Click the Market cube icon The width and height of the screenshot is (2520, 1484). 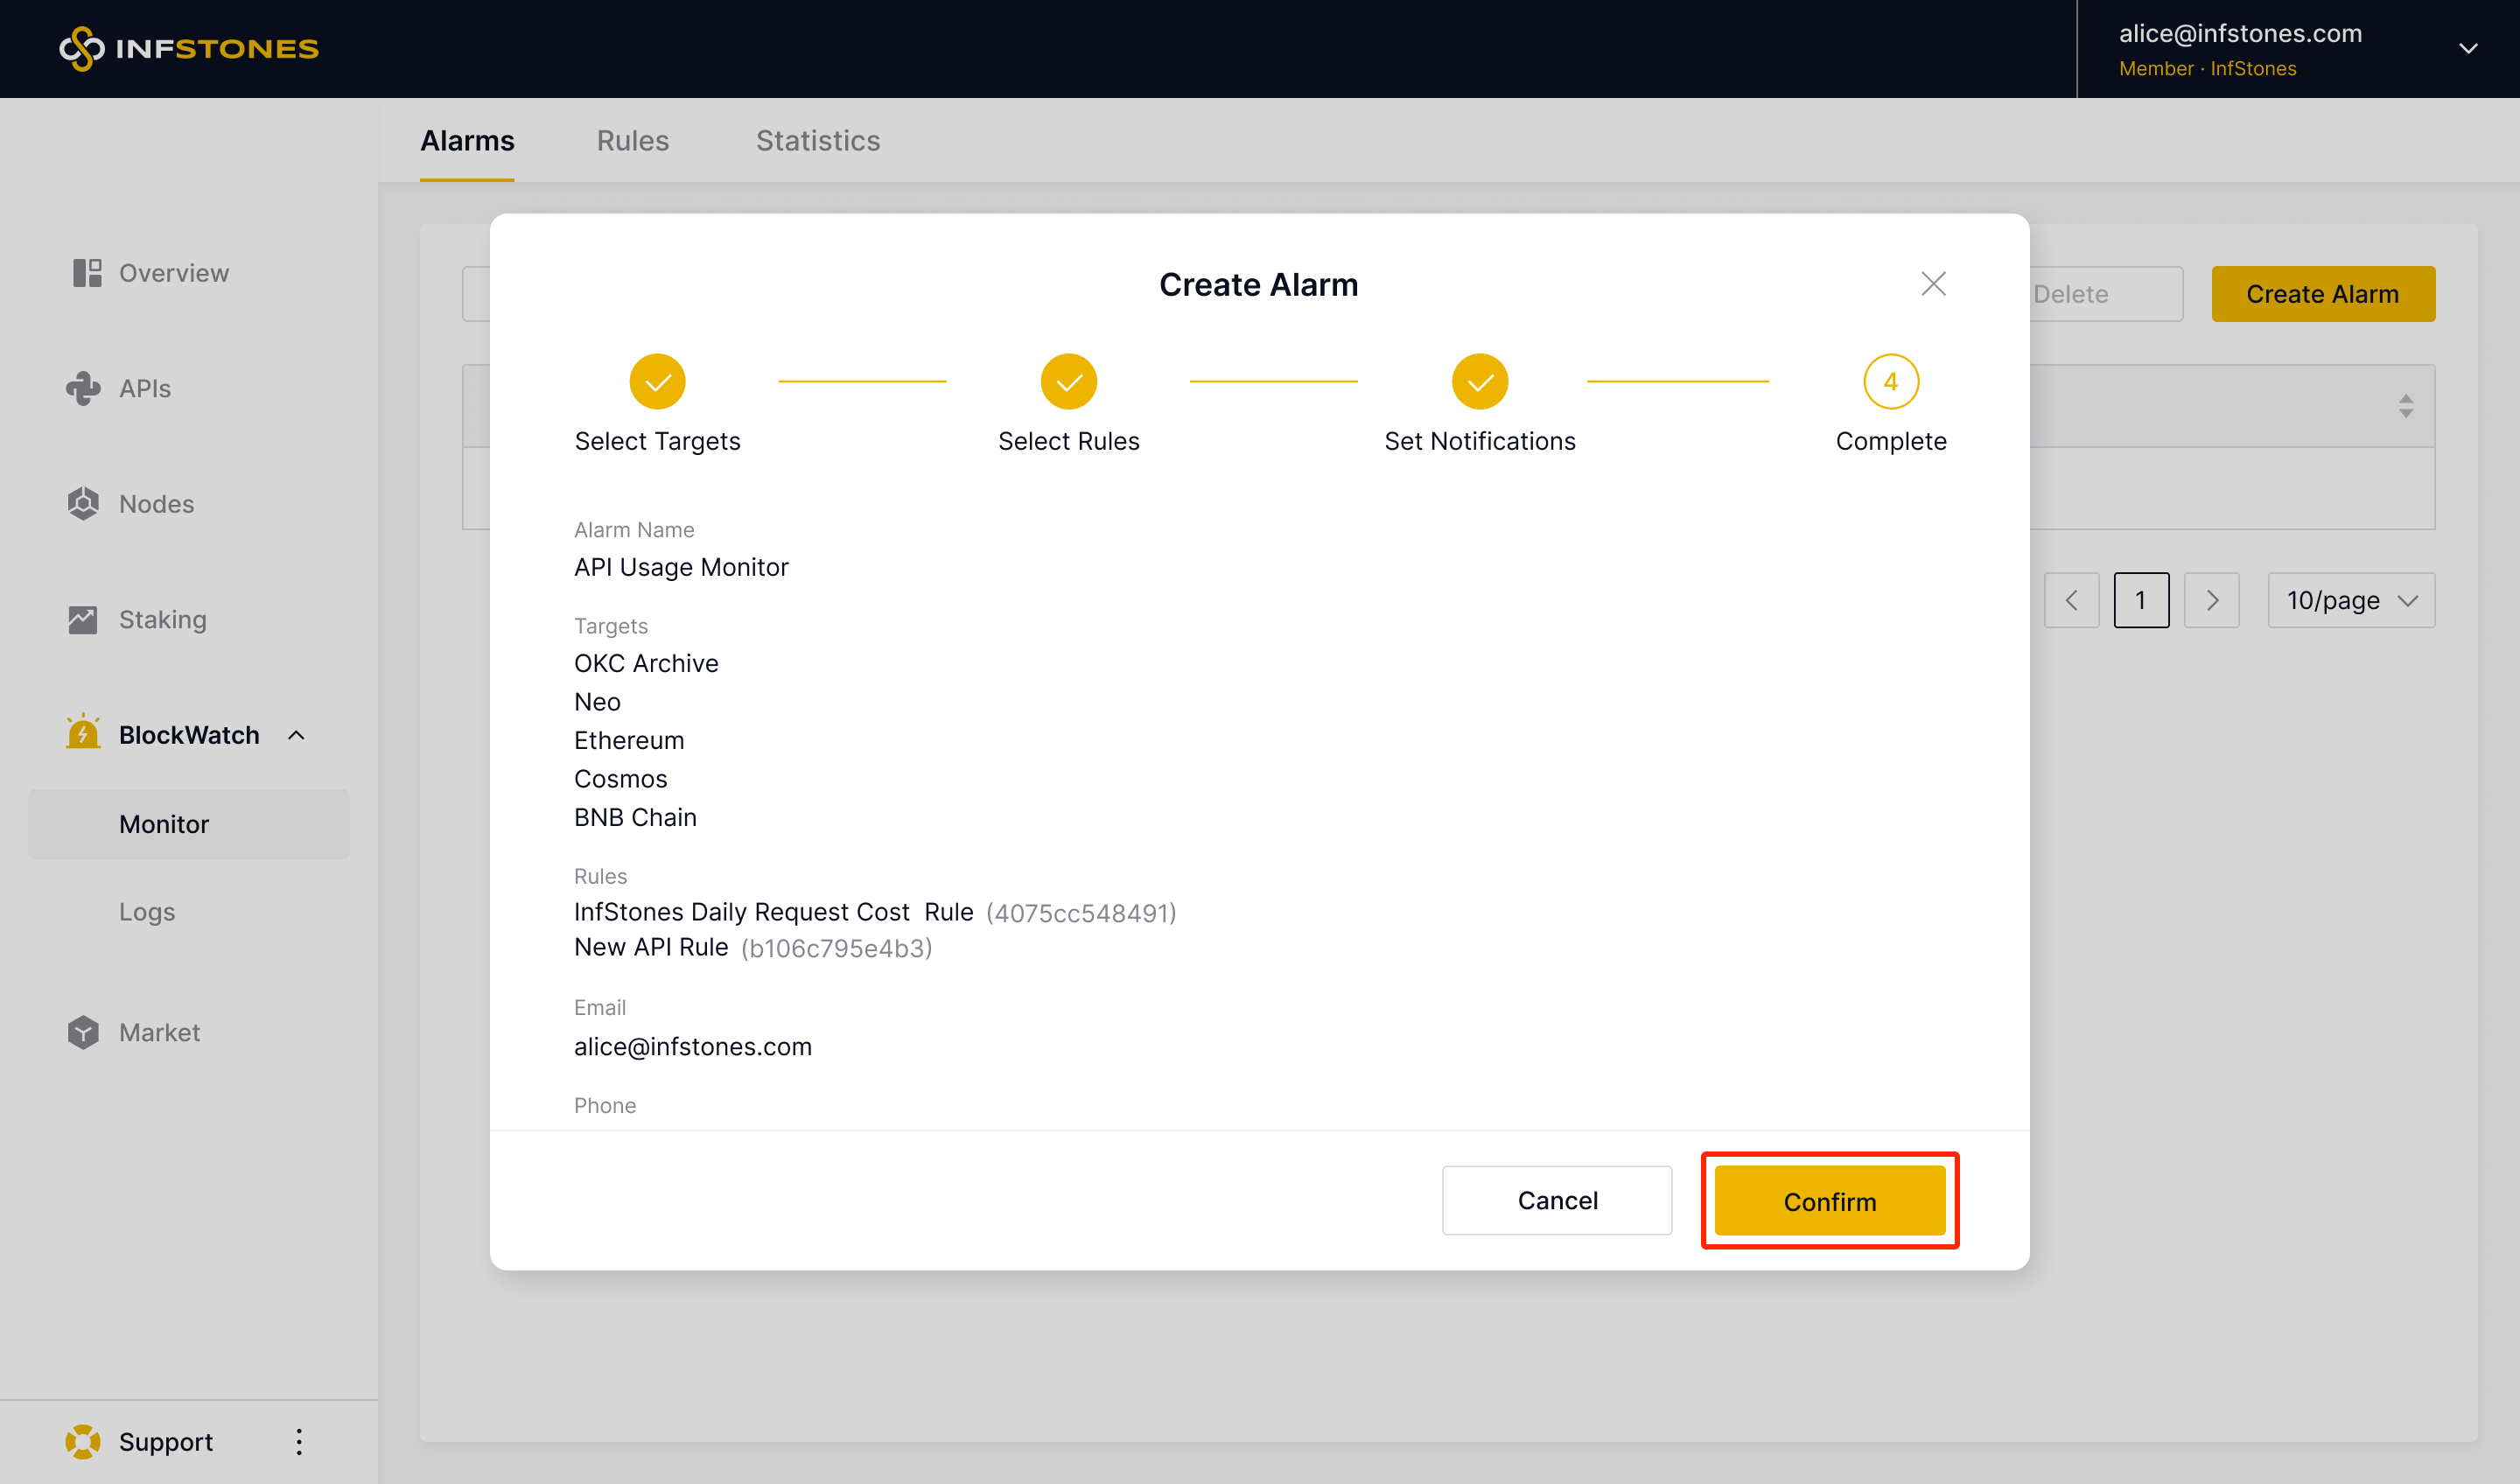pos(83,1032)
